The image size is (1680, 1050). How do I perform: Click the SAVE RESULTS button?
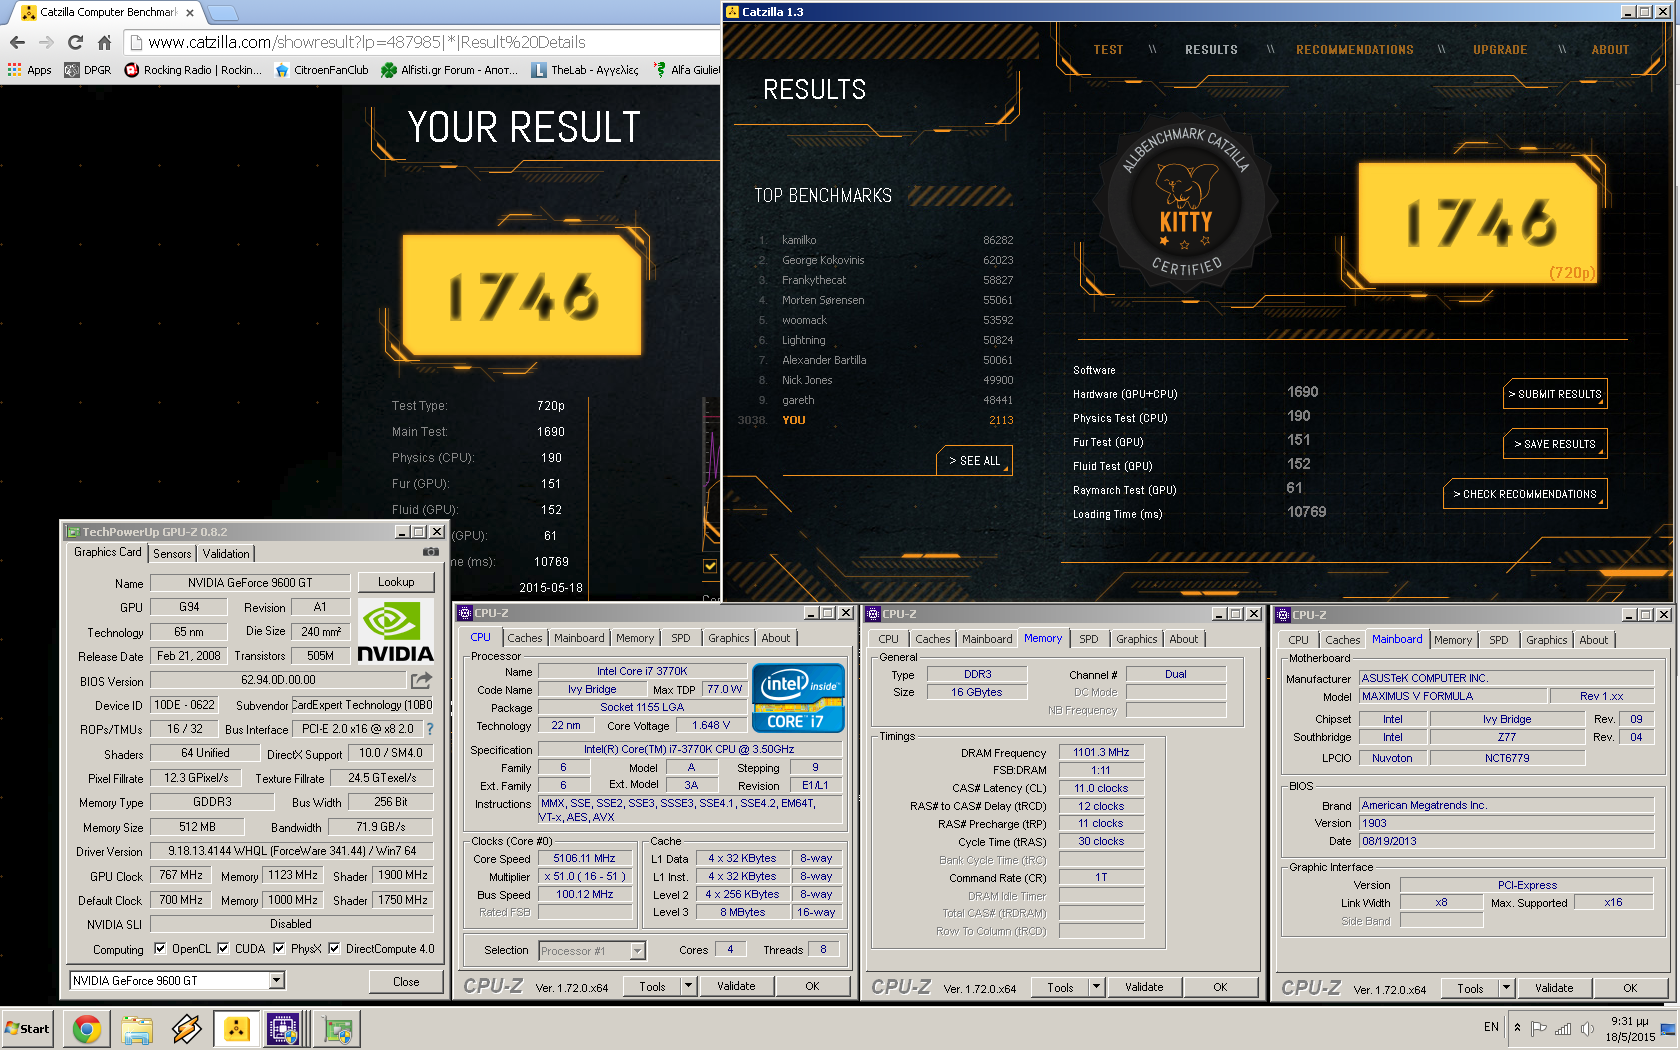pyautogui.click(x=1555, y=444)
